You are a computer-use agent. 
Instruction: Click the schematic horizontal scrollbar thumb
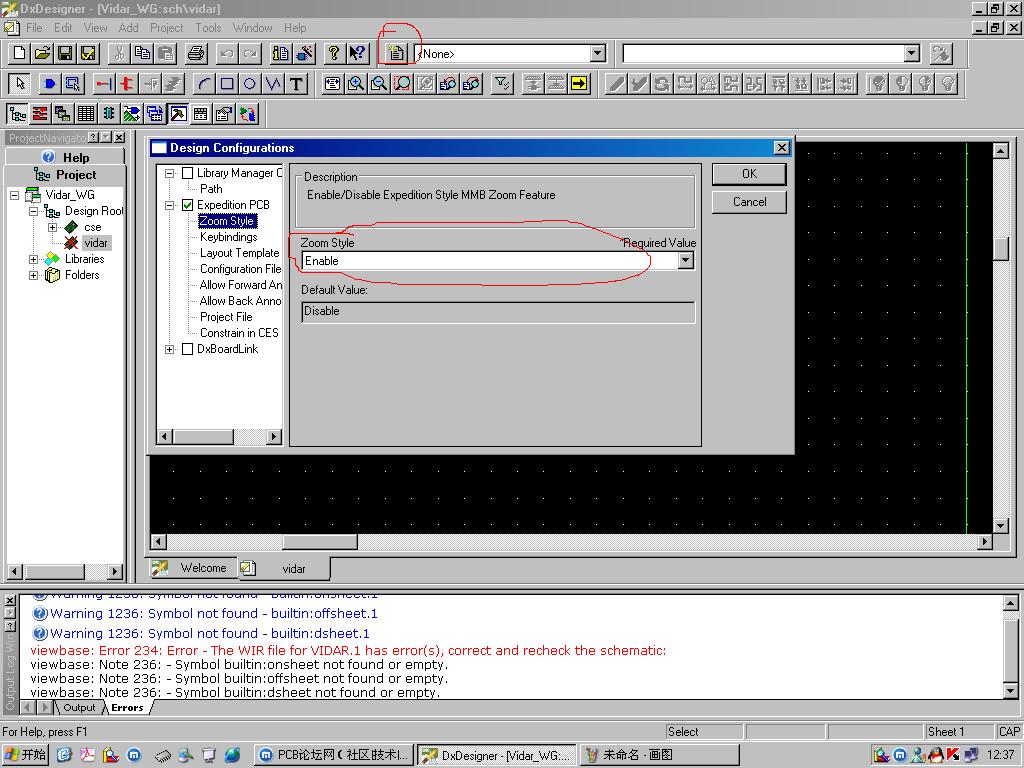point(320,541)
